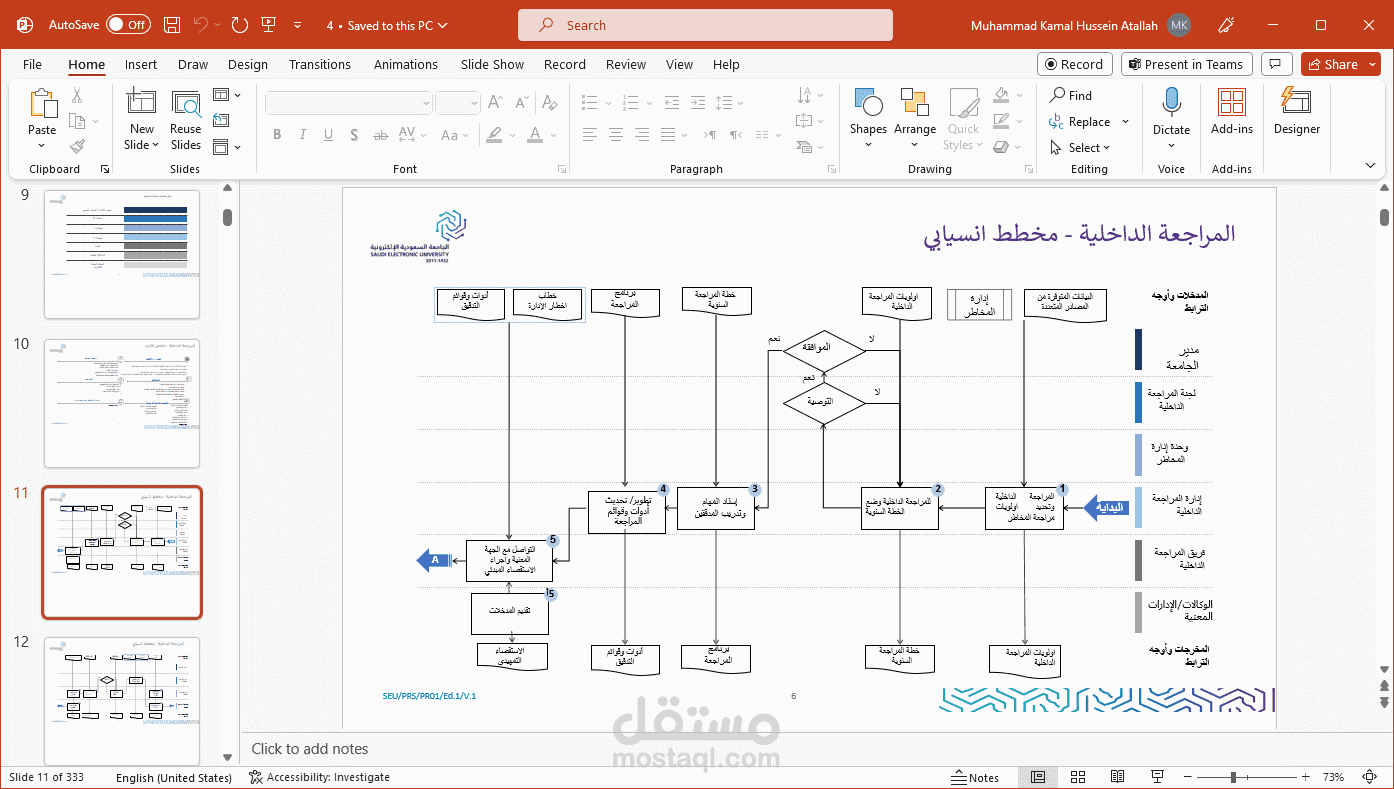Open the Slide Show tab
The width and height of the screenshot is (1394, 789).
click(x=492, y=64)
